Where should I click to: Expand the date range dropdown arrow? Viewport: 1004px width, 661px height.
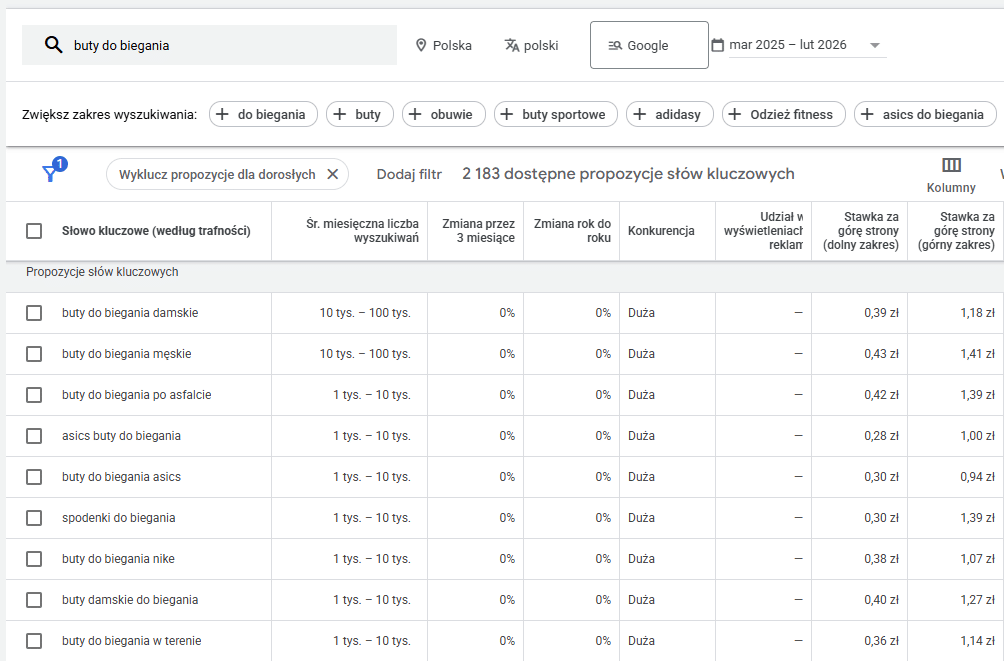tap(875, 45)
